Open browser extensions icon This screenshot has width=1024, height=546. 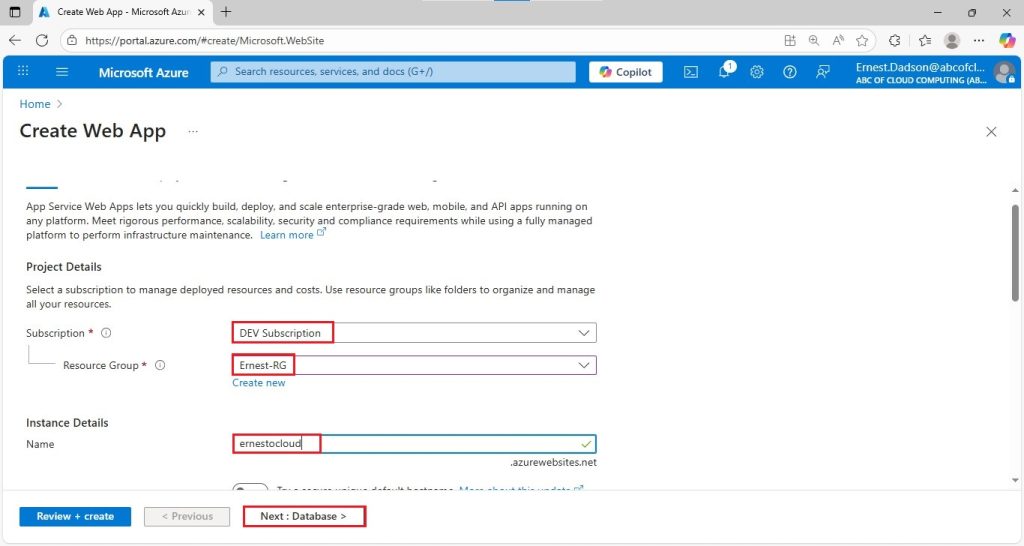[895, 40]
